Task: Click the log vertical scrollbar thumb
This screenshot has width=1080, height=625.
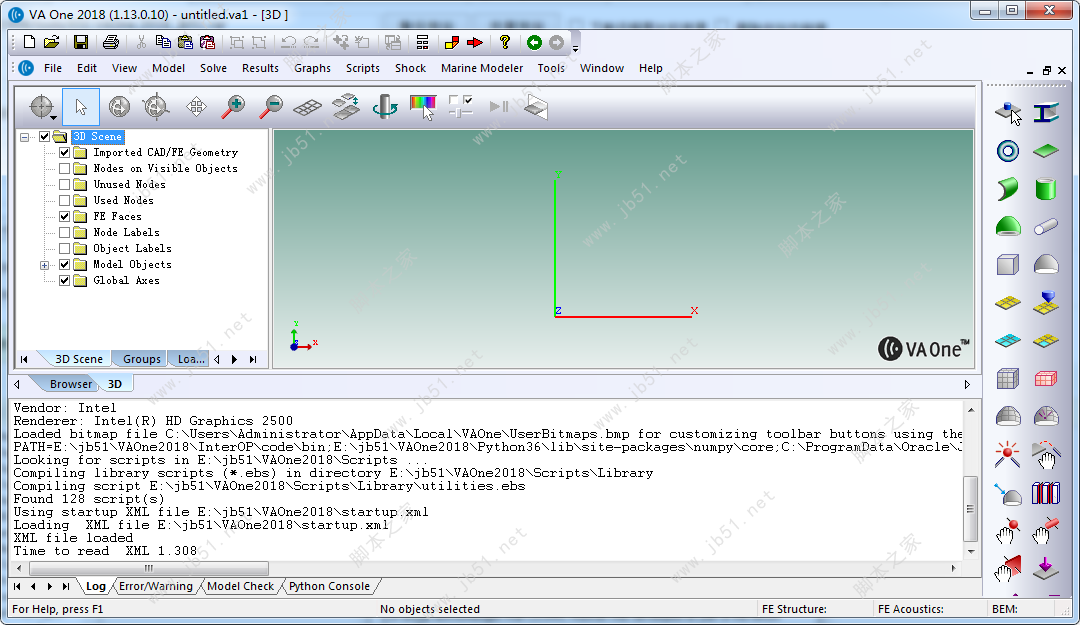Action: coord(971,509)
